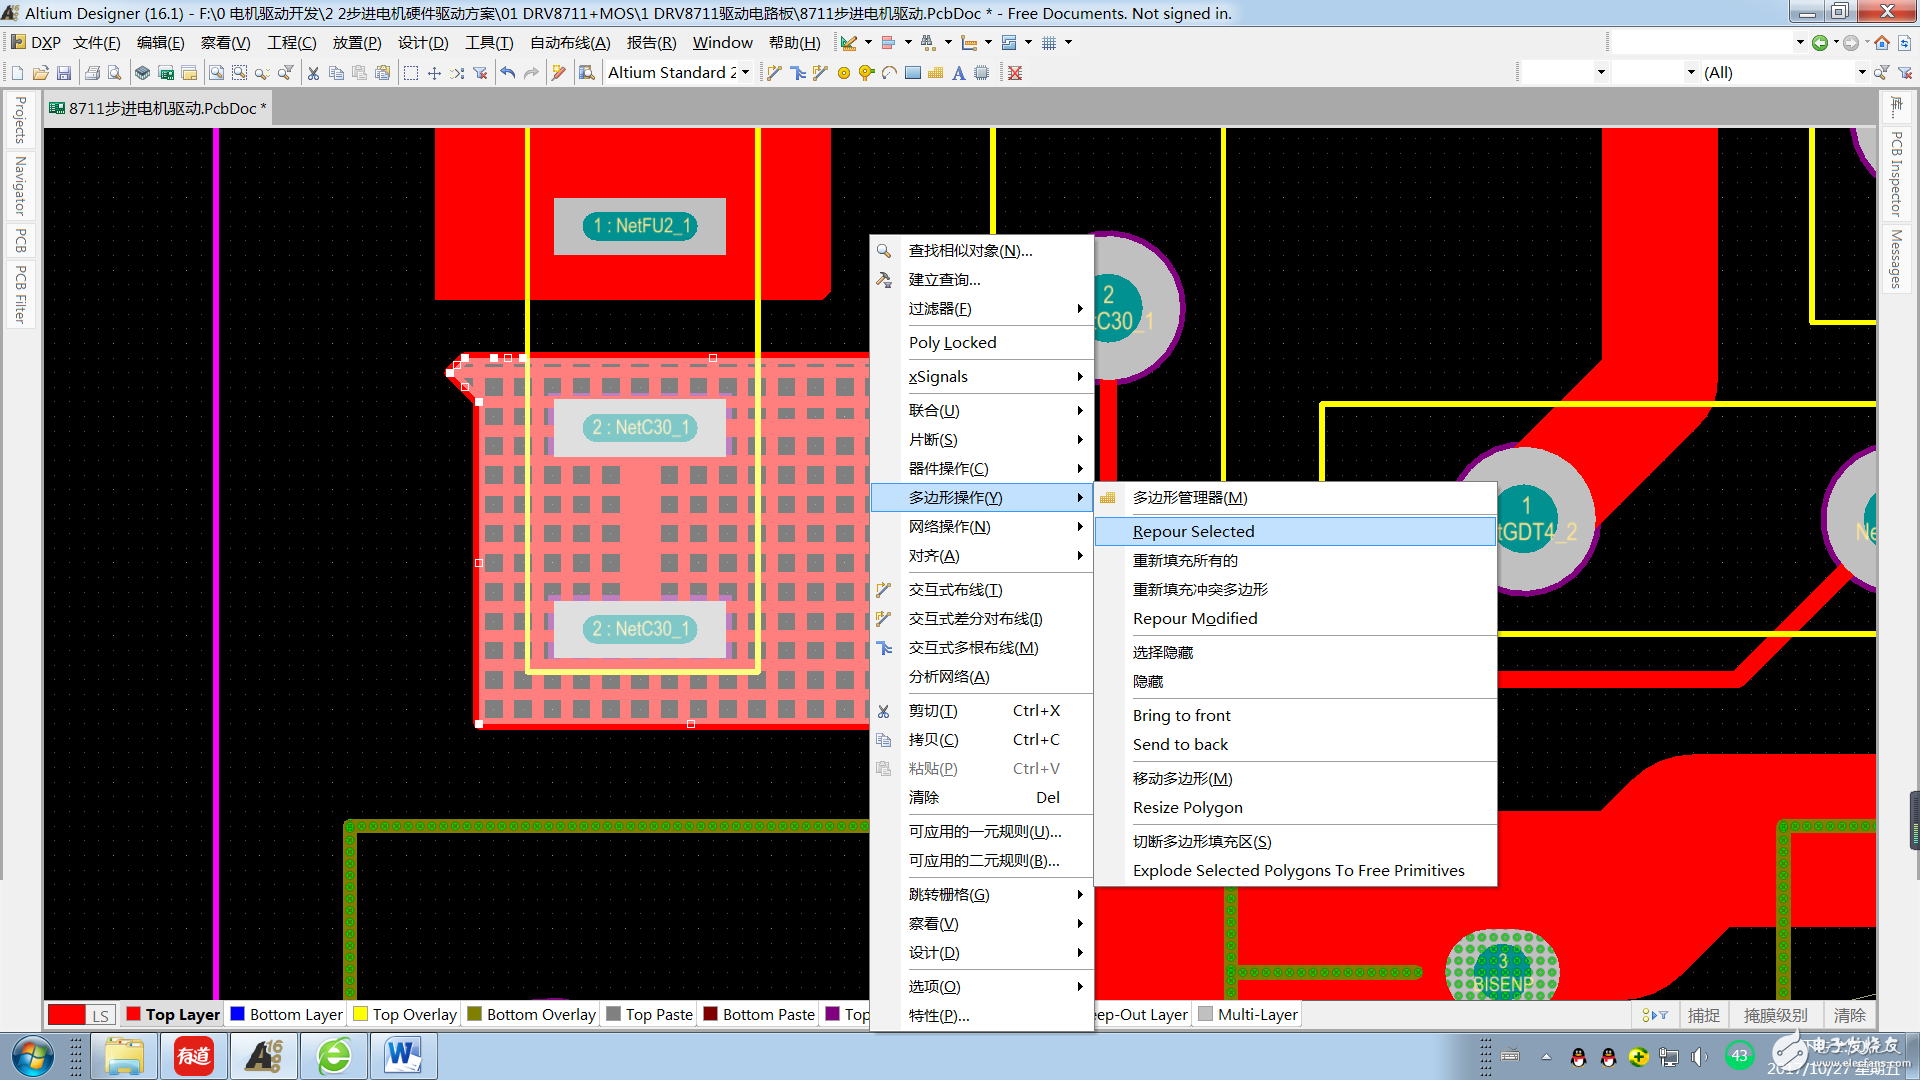Expand the (All) filter dropdown
The height and width of the screenshot is (1080, 1920).
point(1861,72)
